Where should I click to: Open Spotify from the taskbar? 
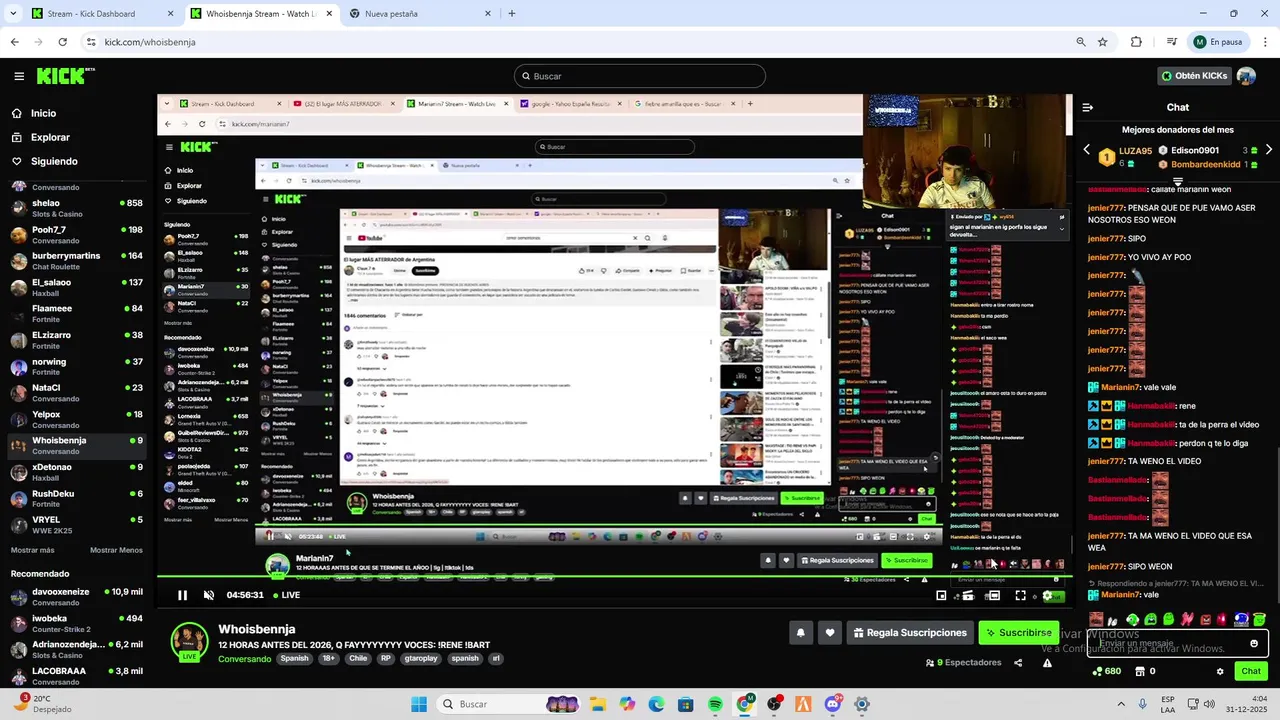click(715, 704)
